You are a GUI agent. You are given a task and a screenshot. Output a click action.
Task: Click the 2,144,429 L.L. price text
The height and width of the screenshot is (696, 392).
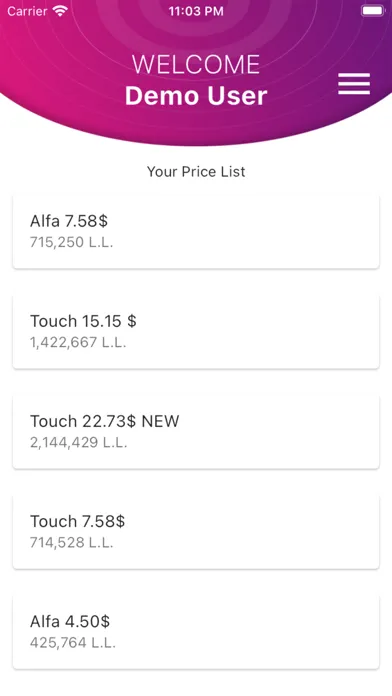click(79, 443)
